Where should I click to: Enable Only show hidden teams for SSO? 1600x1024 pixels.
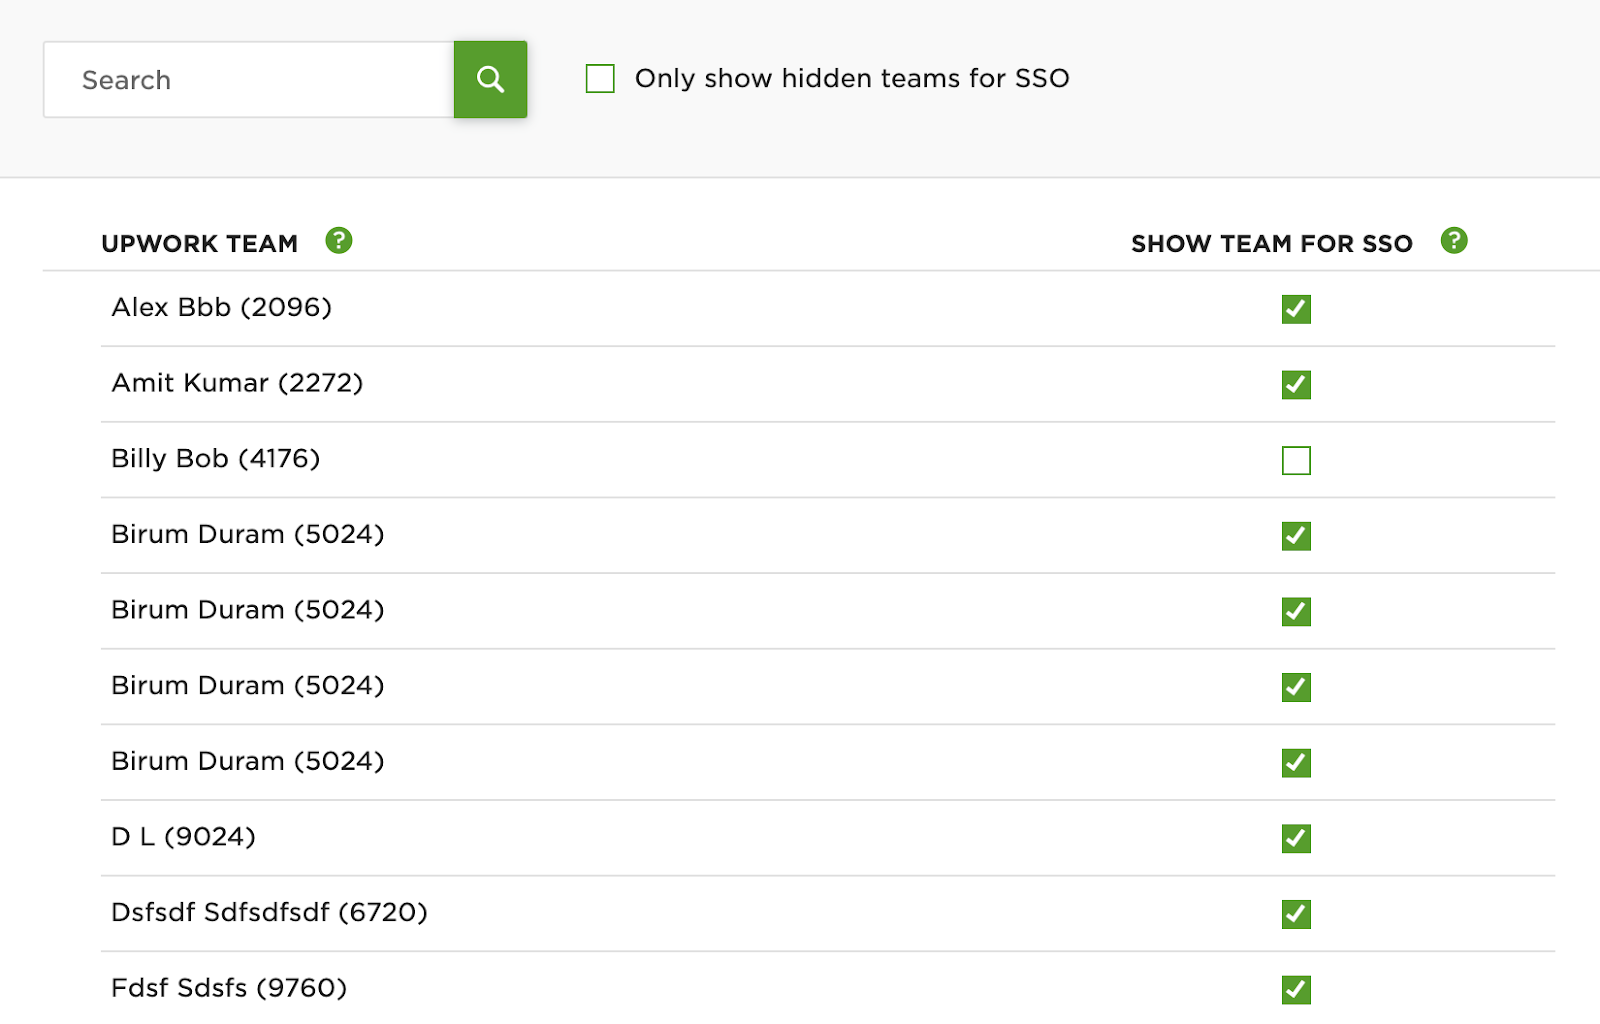tap(600, 78)
